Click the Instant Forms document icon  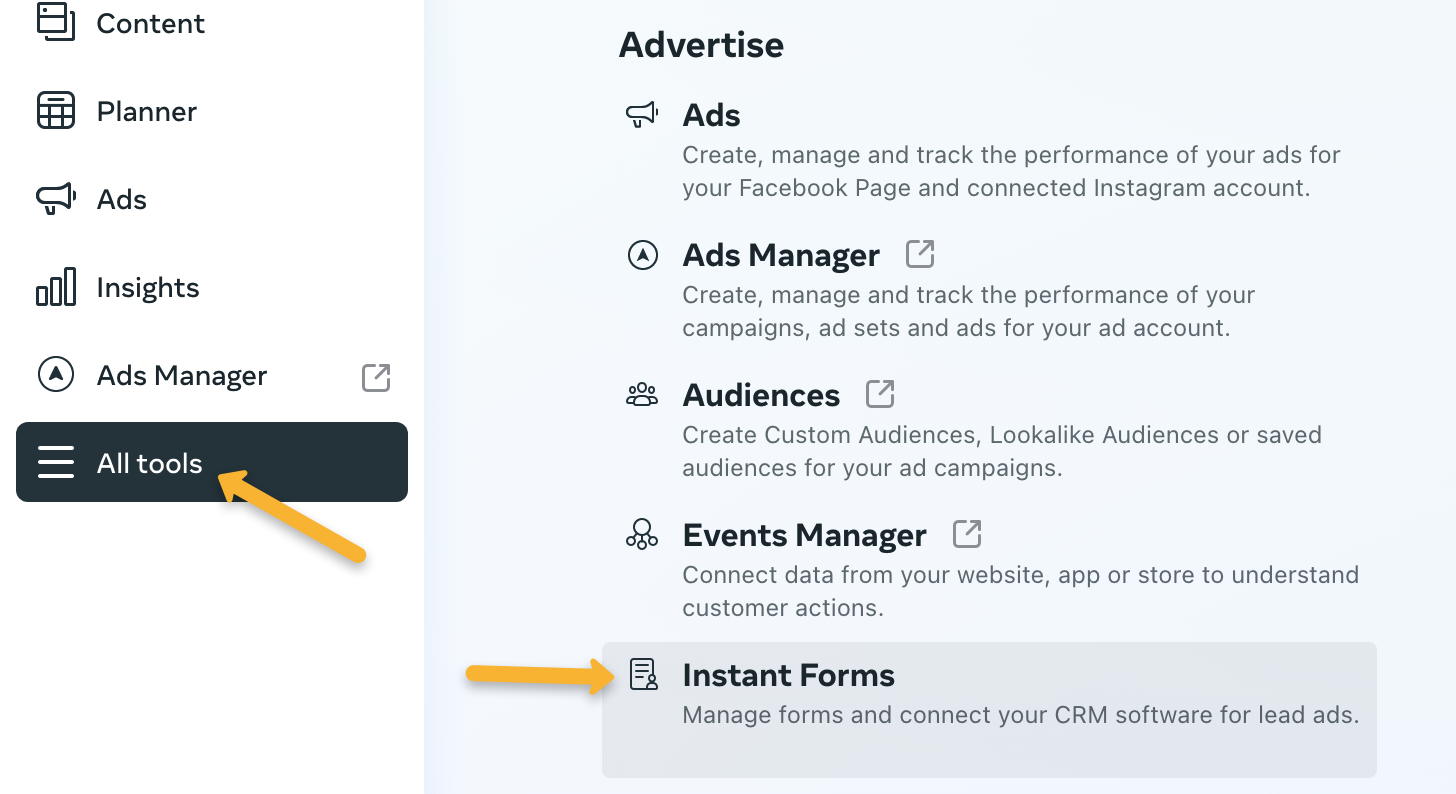[x=643, y=675]
